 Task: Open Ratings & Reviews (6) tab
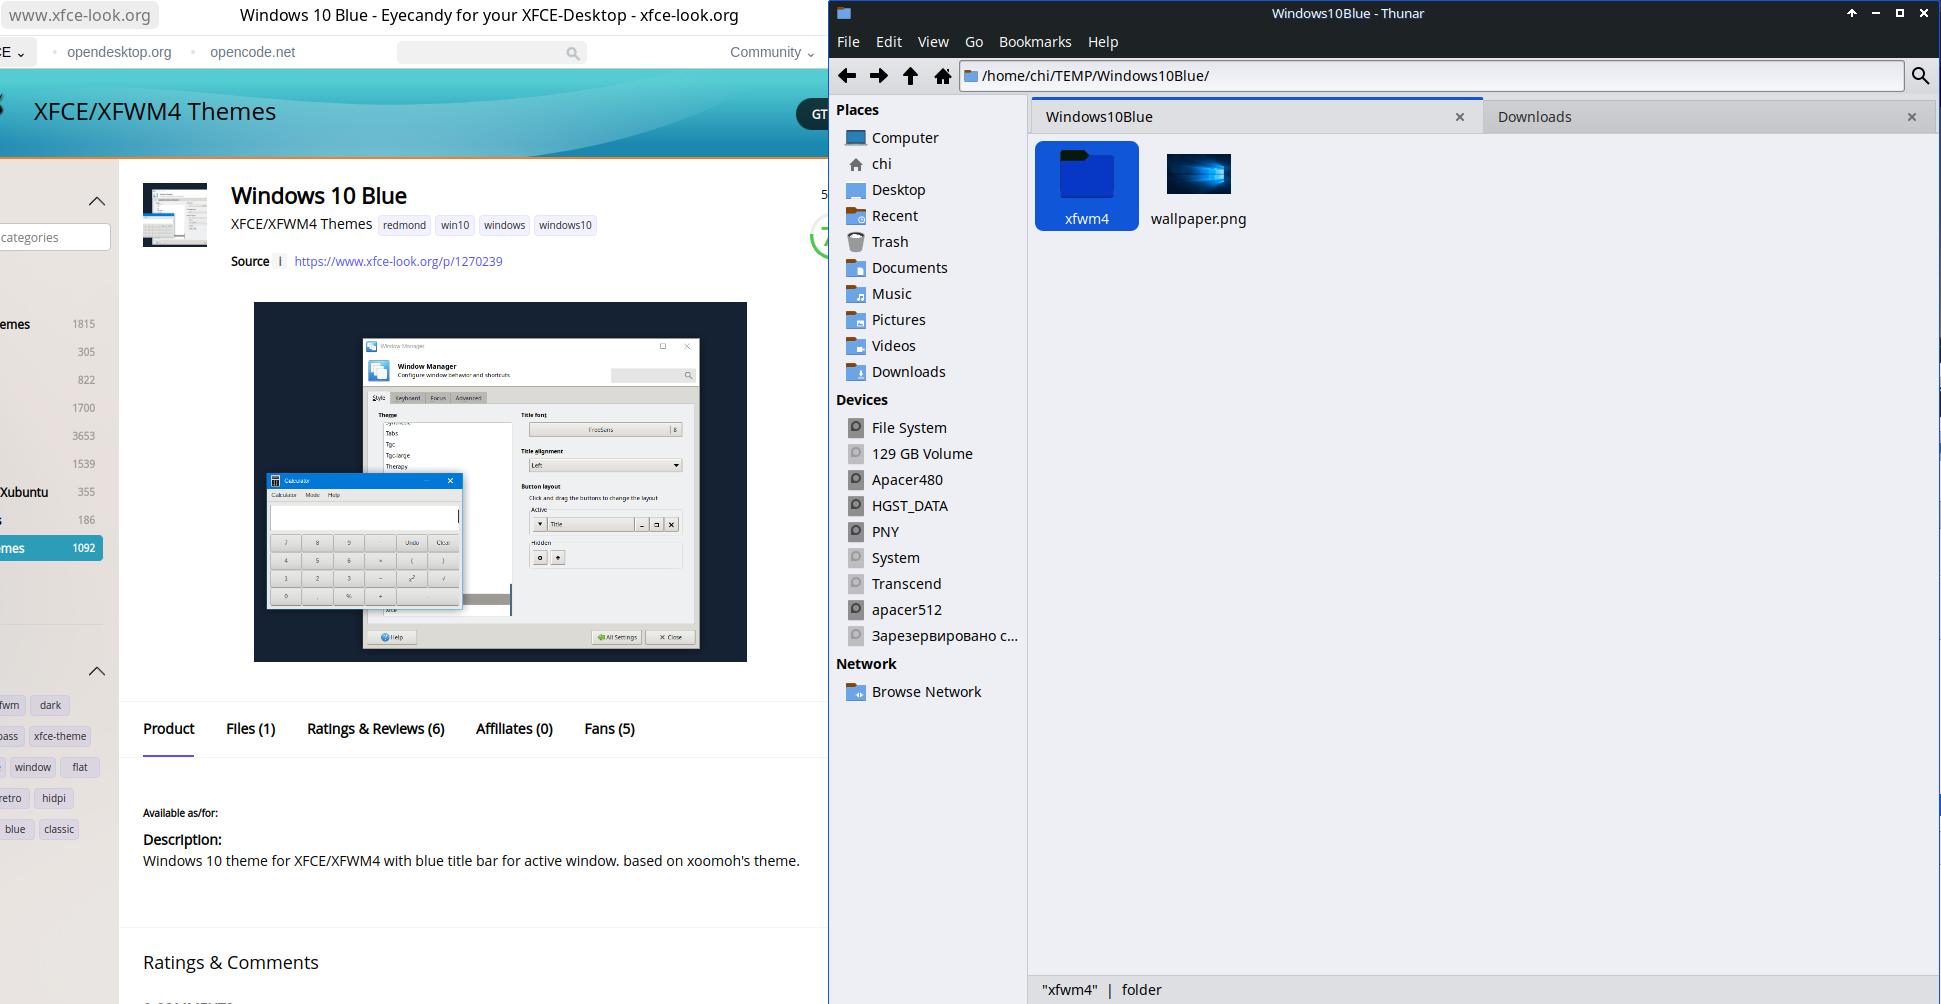[x=376, y=729]
